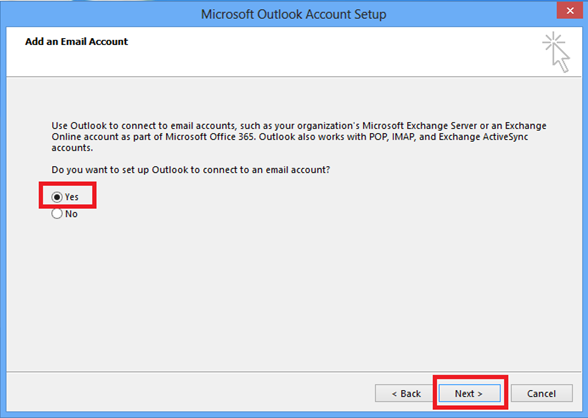The image size is (588, 418).
Task: Select the No radio button
Action: click(57, 214)
